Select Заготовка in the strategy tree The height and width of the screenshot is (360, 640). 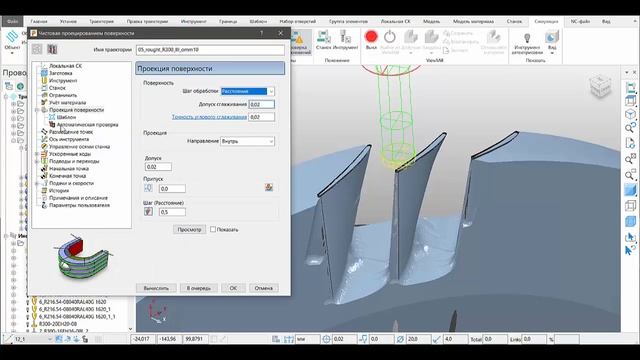coord(60,73)
